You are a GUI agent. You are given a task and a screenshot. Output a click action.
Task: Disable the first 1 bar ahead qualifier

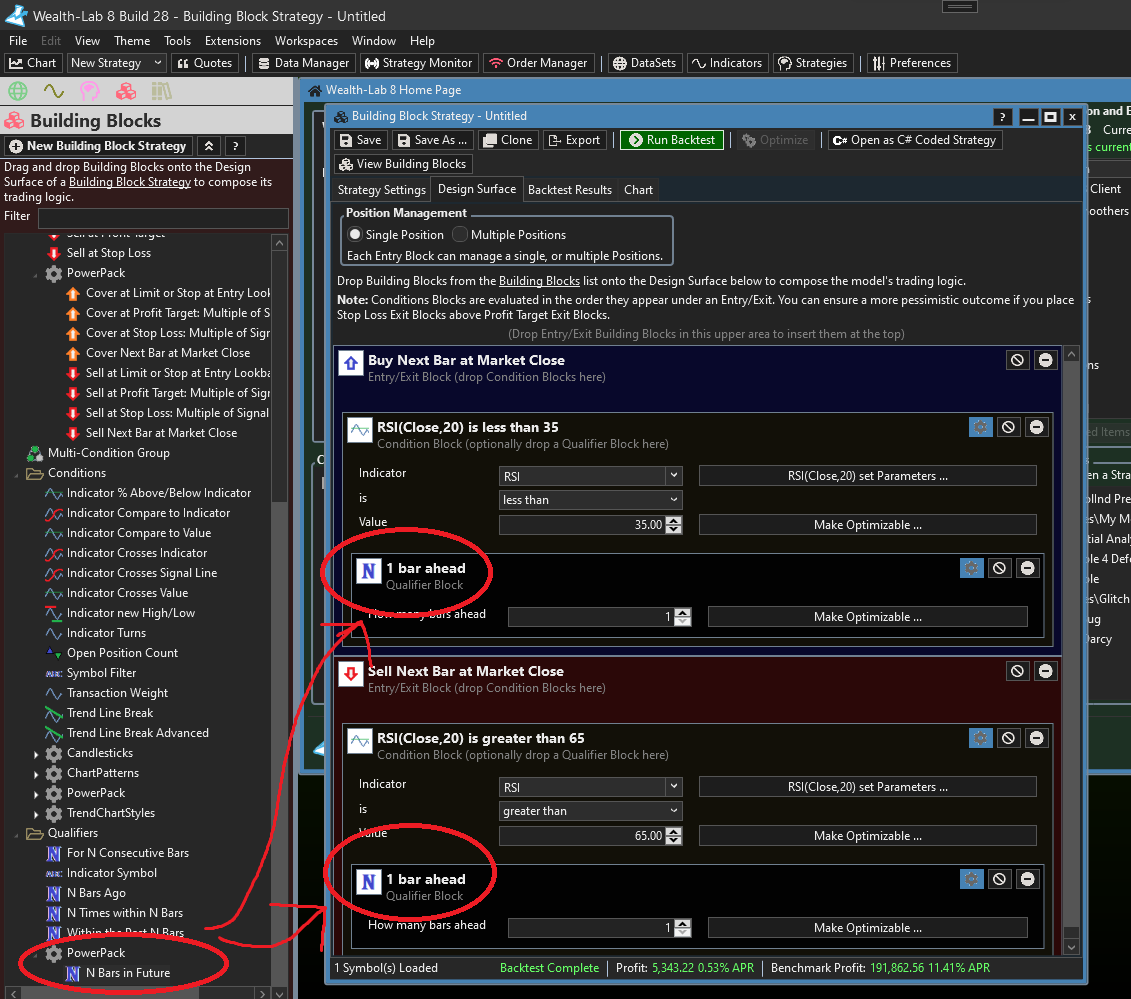pos(999,568)
